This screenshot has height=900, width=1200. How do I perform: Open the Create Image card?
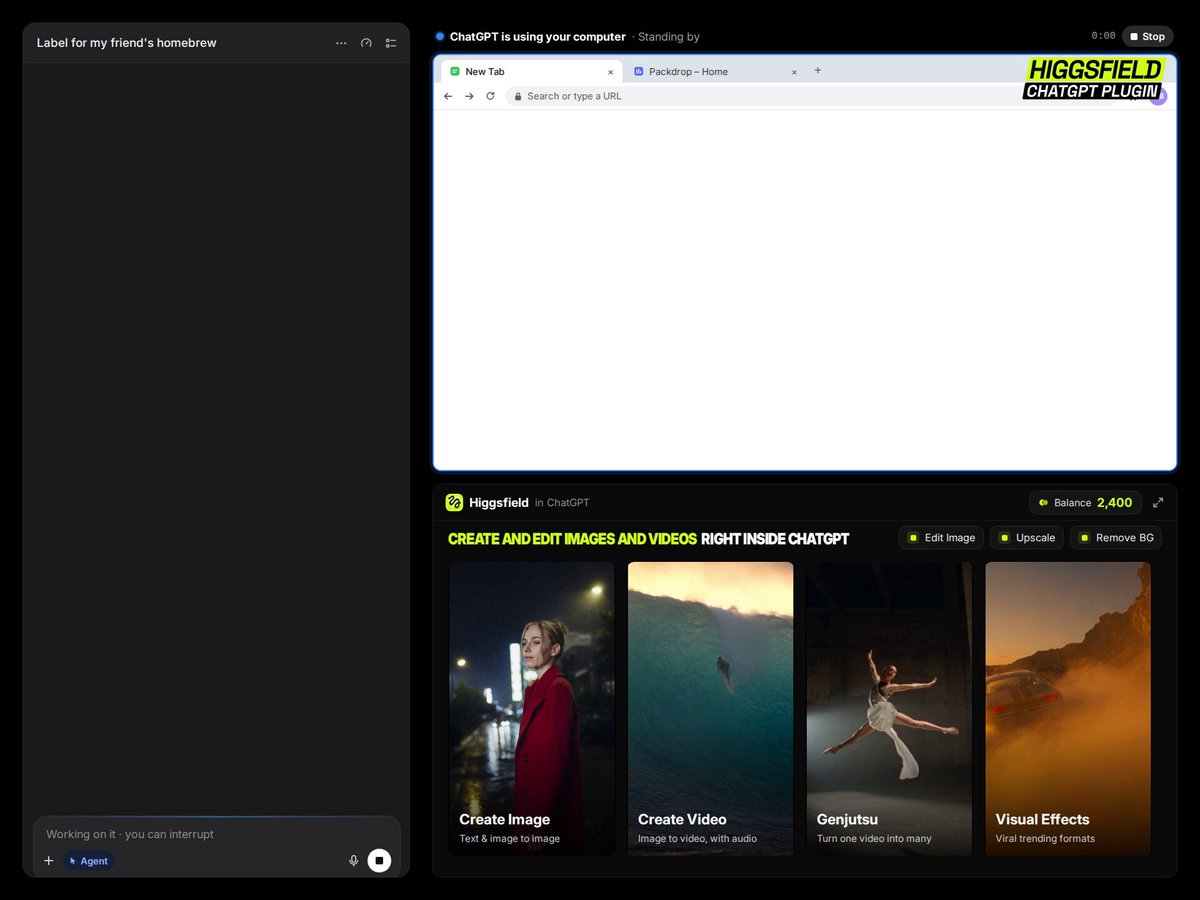532,709
